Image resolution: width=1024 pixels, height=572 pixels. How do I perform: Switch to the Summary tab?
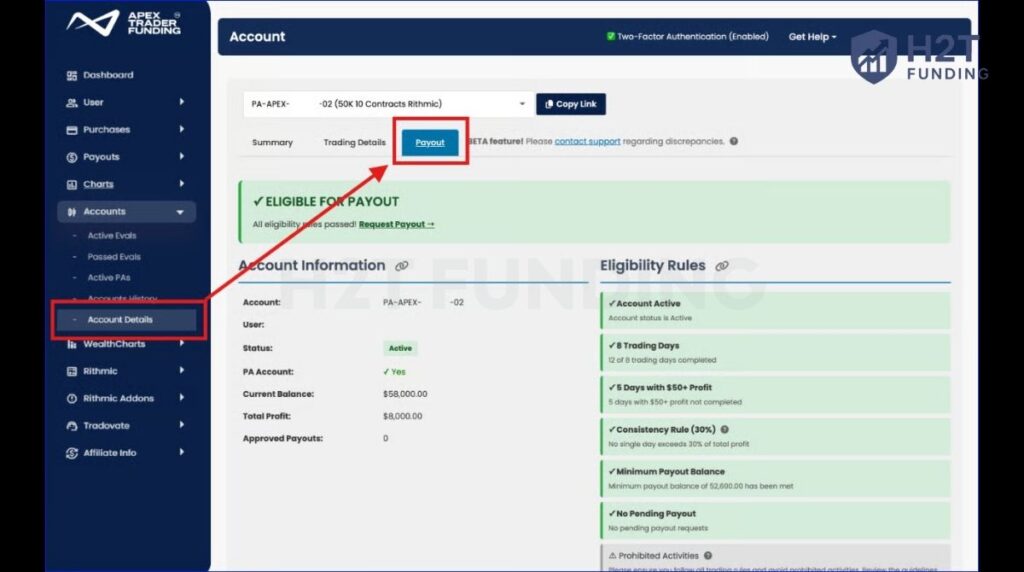point(272,142)
